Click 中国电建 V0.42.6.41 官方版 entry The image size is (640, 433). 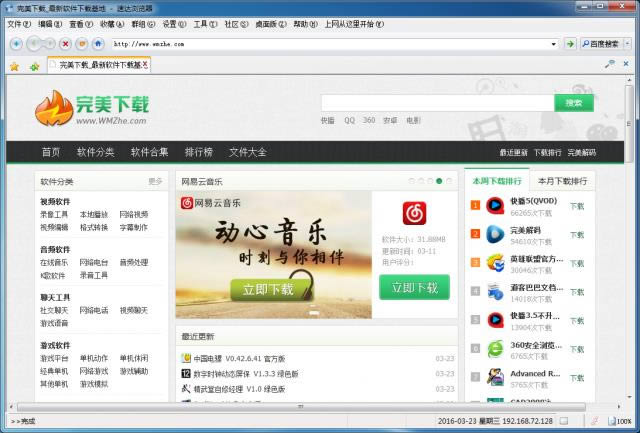tap(239, 359)
